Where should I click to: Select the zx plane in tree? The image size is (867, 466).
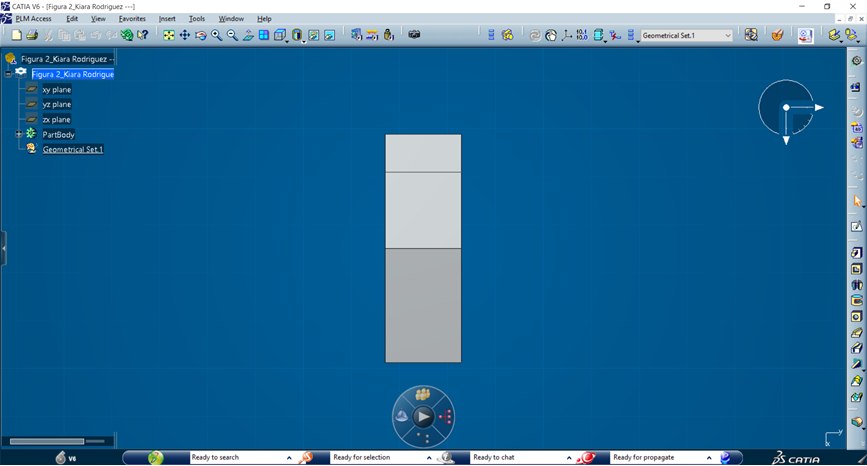56,119
